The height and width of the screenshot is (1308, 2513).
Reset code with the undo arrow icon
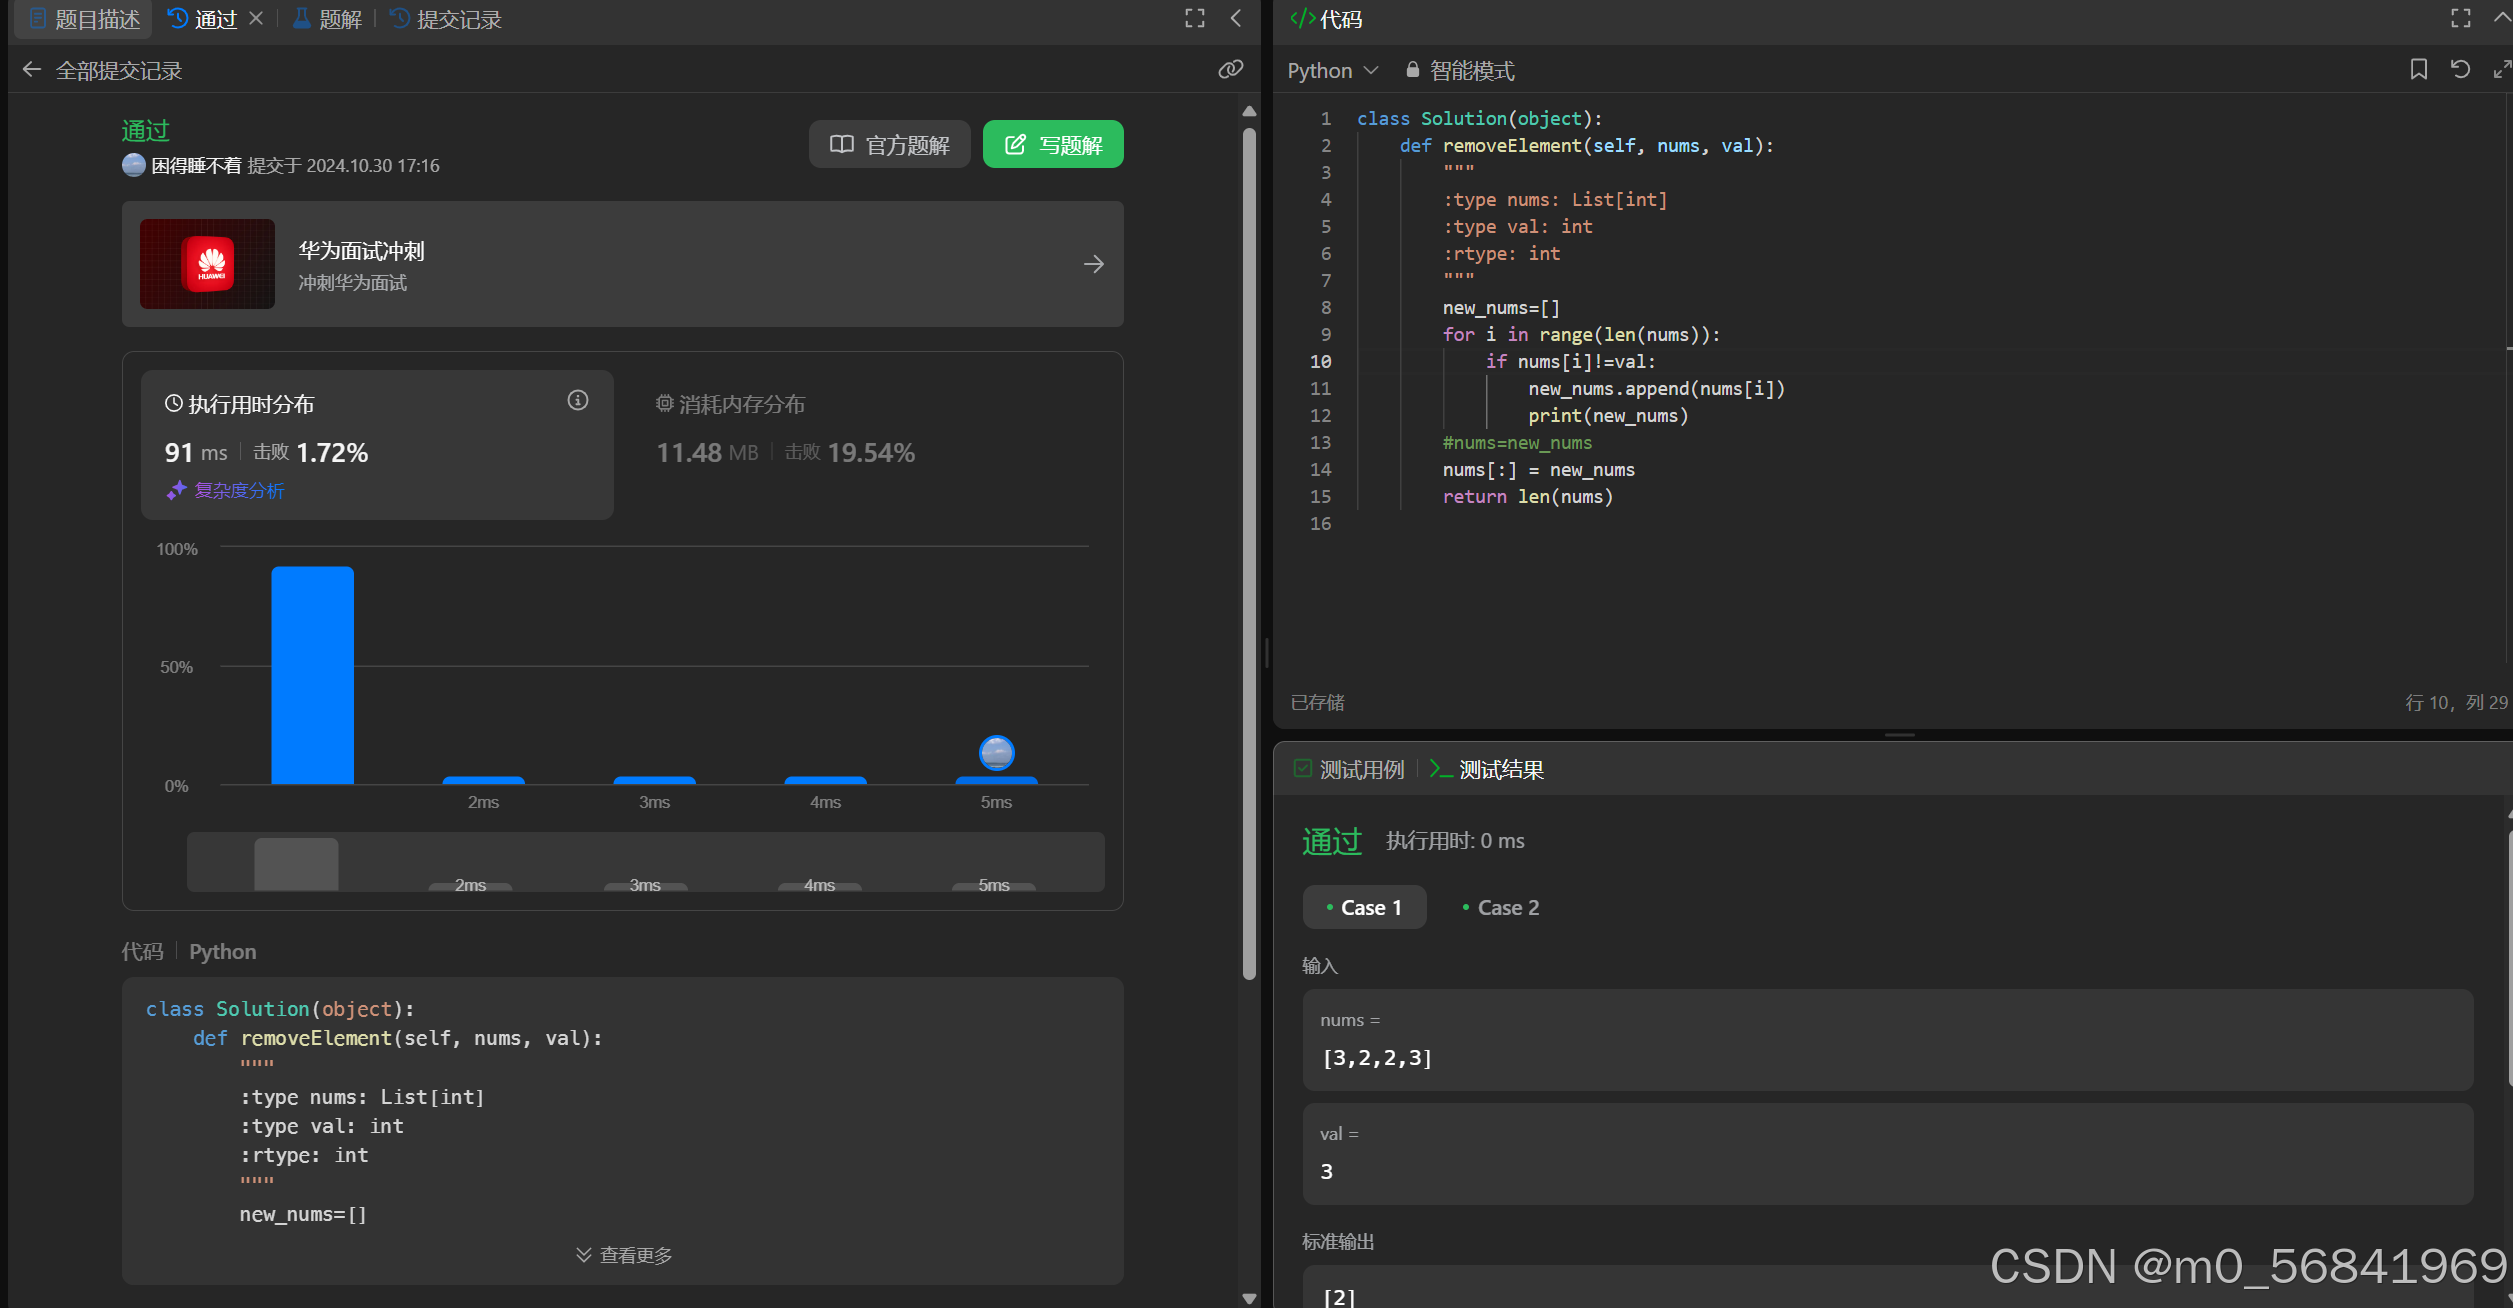coord(2460,69)
